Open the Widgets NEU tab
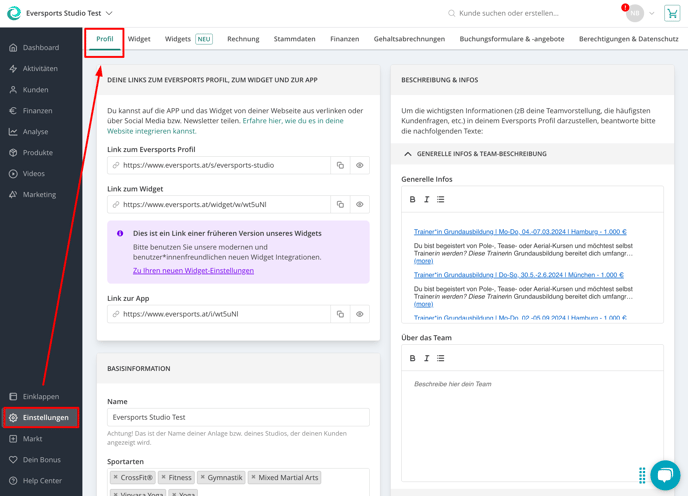This screenshot has height=496, width=688. pos(189,39)
